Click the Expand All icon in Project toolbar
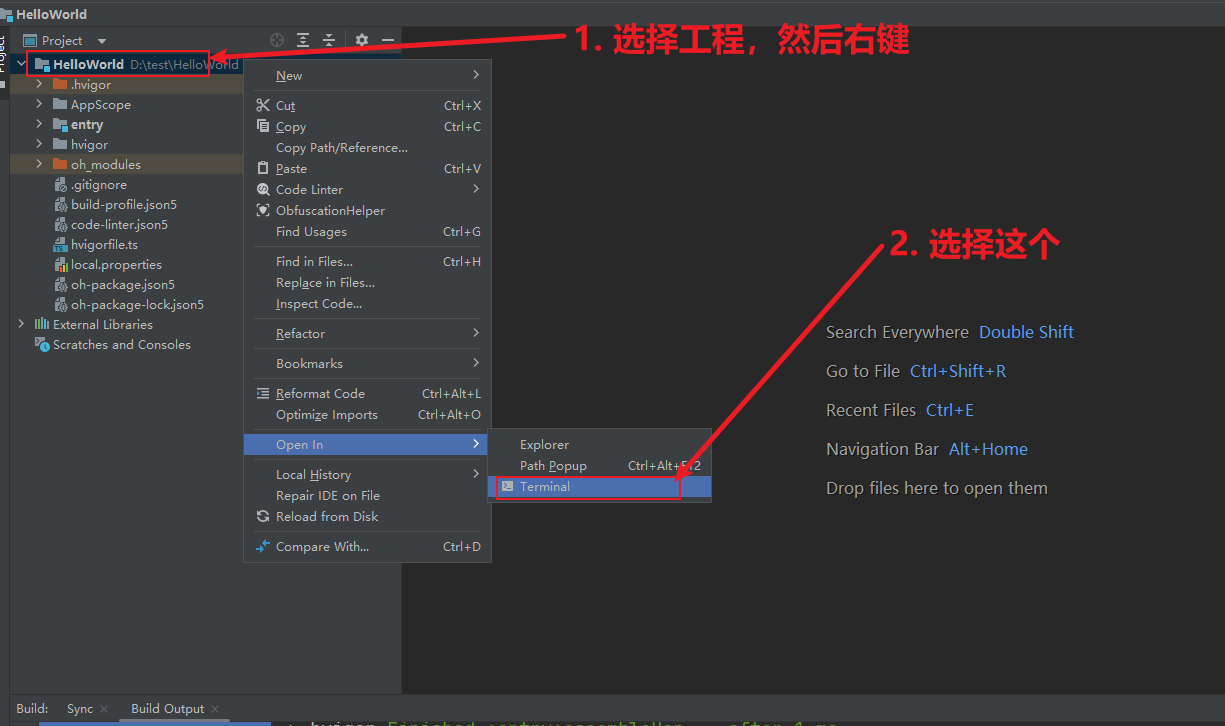The height and width of the screenshot is (726, 1225). [304, 40]
